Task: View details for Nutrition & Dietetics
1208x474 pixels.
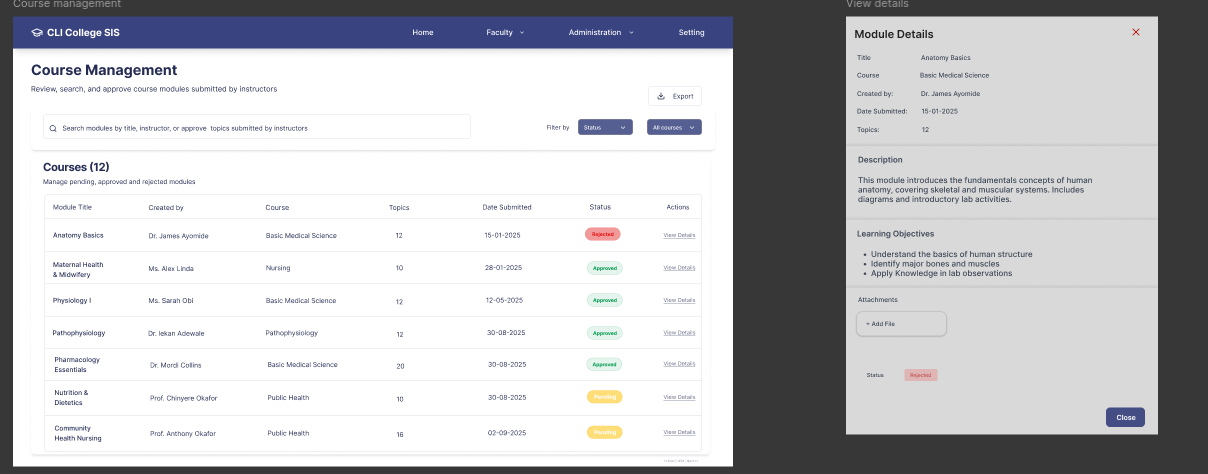Action: pos(679,397)
